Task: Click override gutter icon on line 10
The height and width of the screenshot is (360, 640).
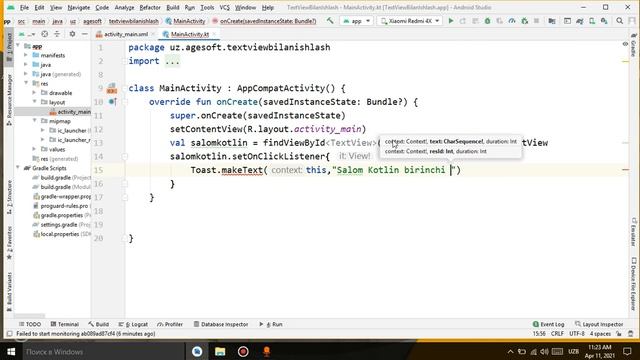Action: [x=113, y=102]
